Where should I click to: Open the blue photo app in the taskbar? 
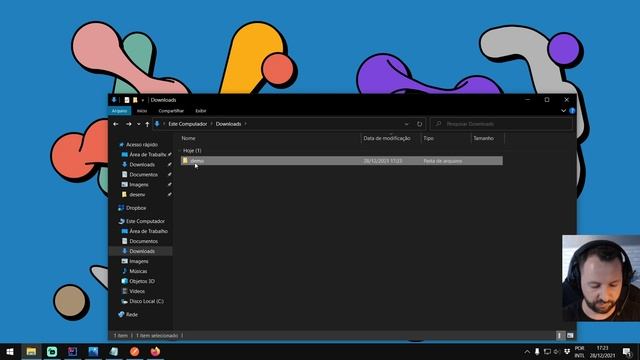coord(93,351)
